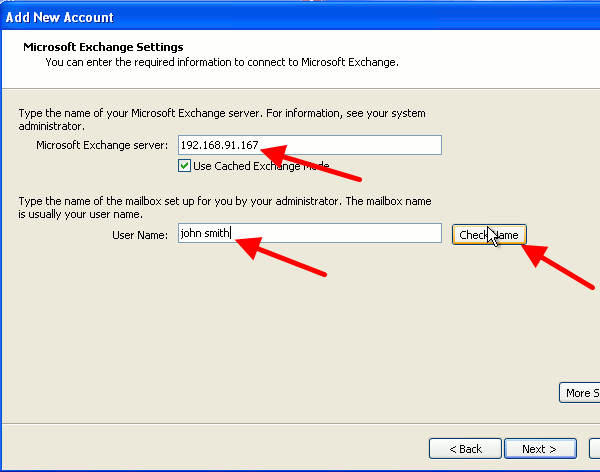600x472 pixels.
Task: Click the User Name input field
Action: (x=309, y=233)
